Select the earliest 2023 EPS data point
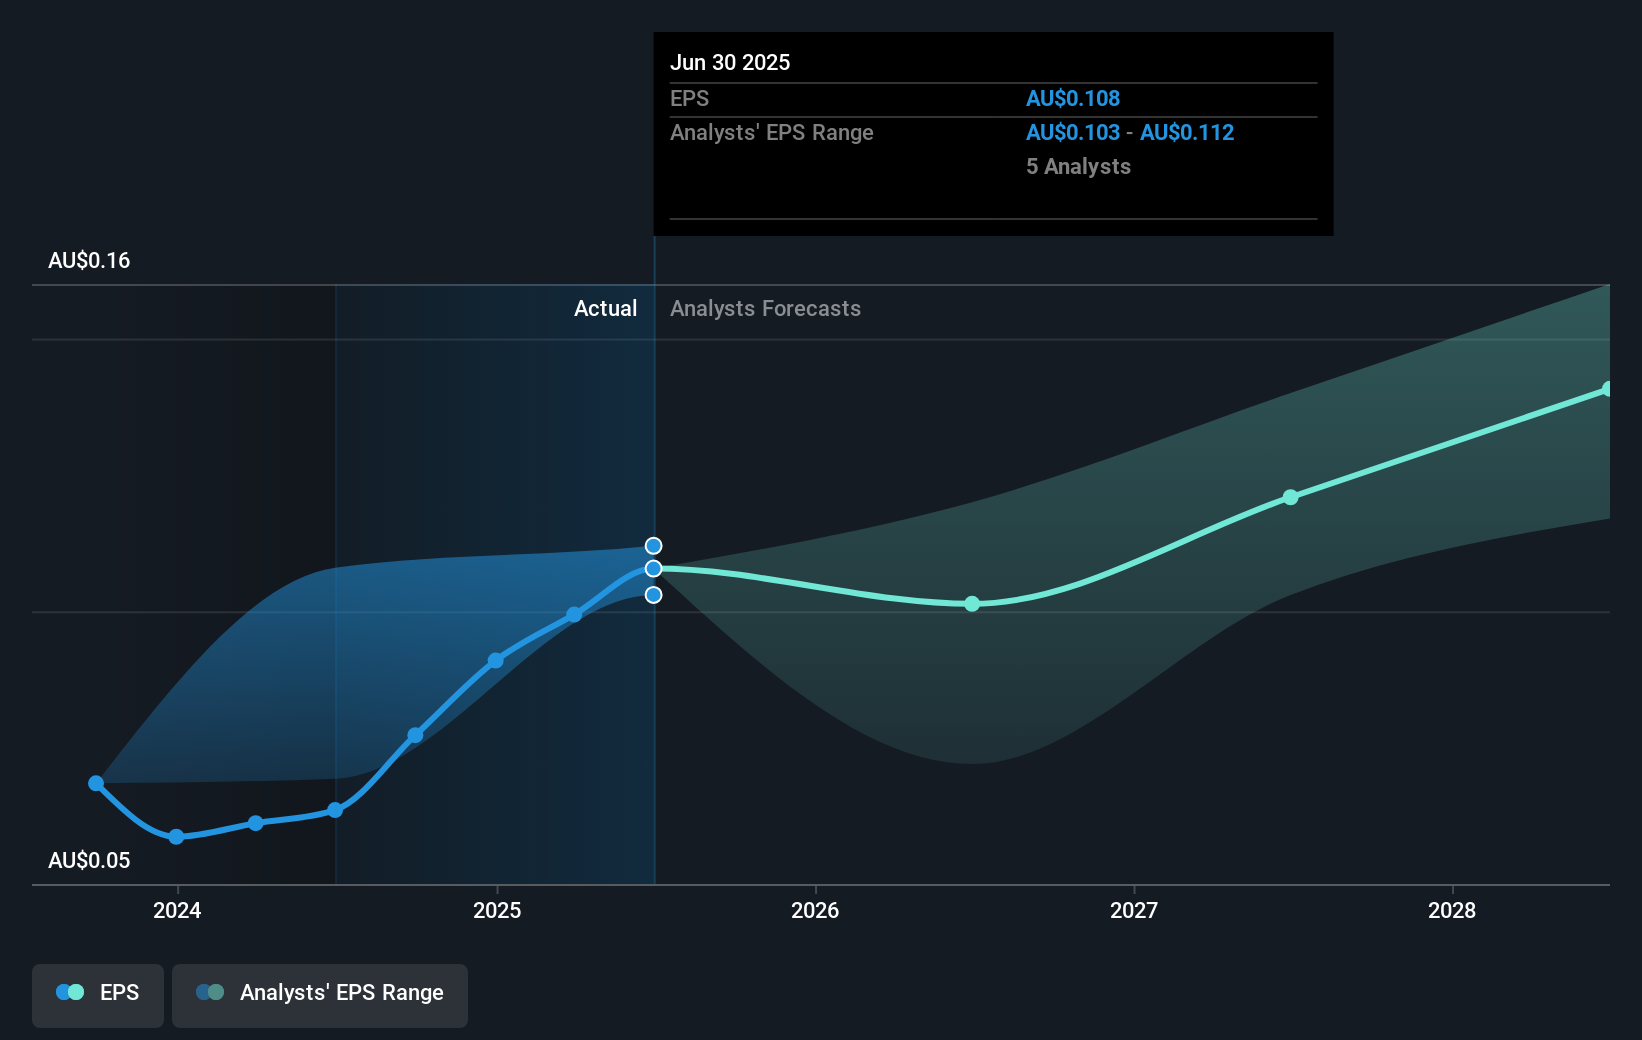The height and width of the screenshot is (1040, 1642). pos(95,783)
